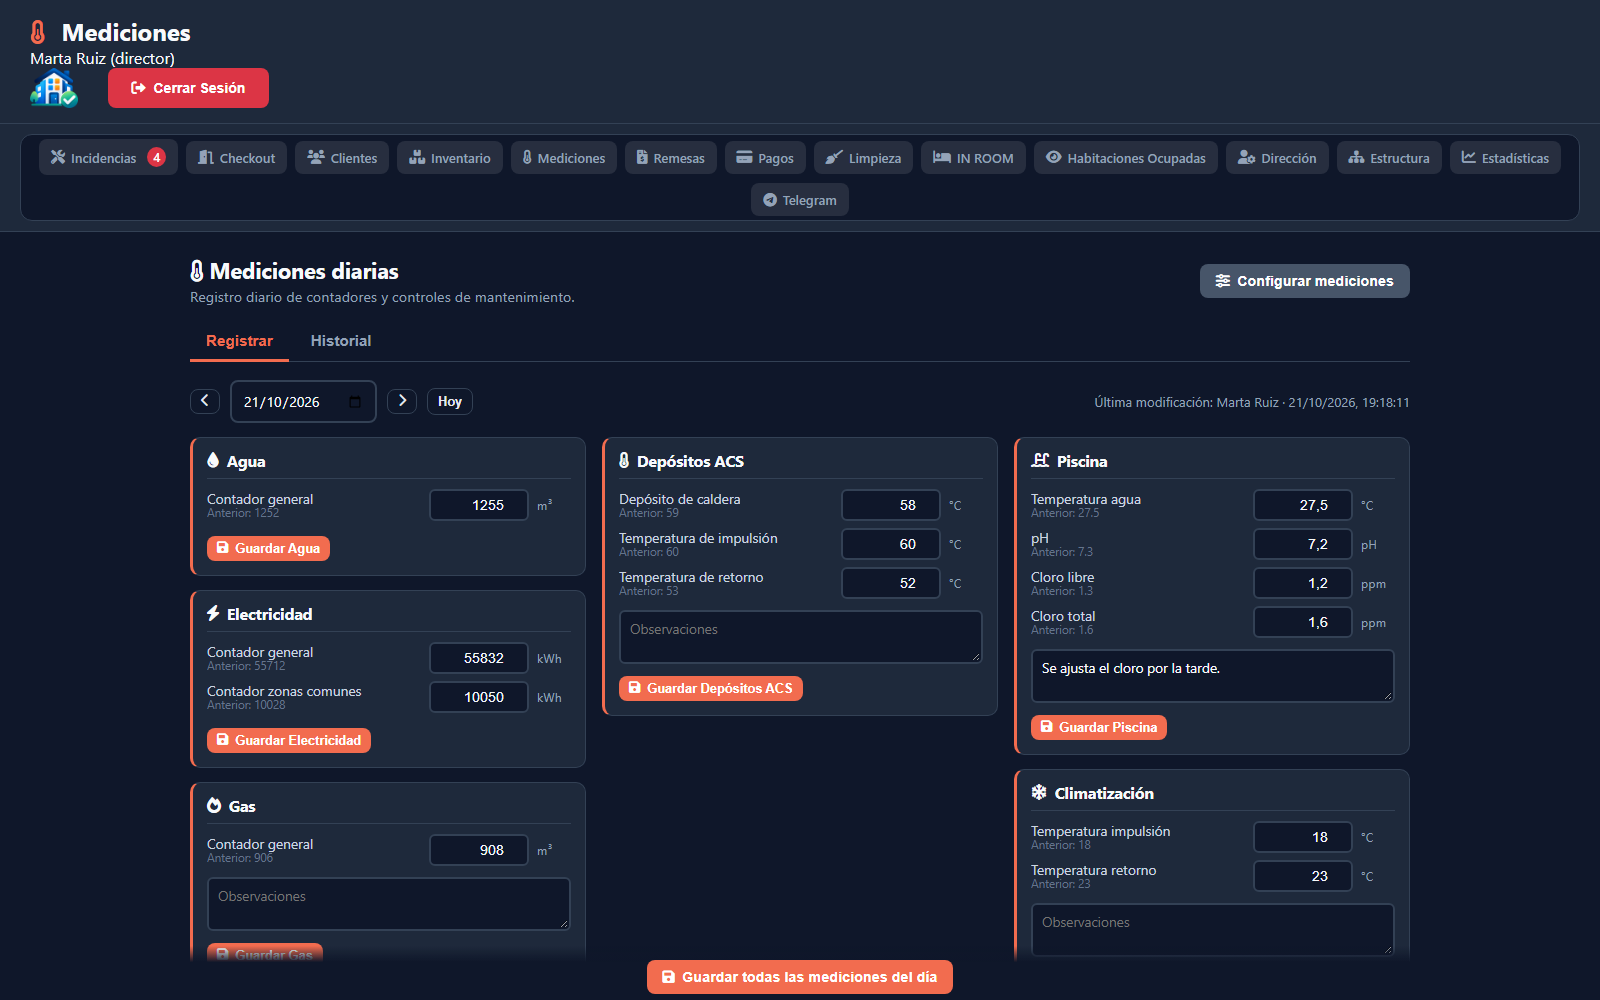Select the Registrar tab
Screen dimensions: 1600x1000
239,341
